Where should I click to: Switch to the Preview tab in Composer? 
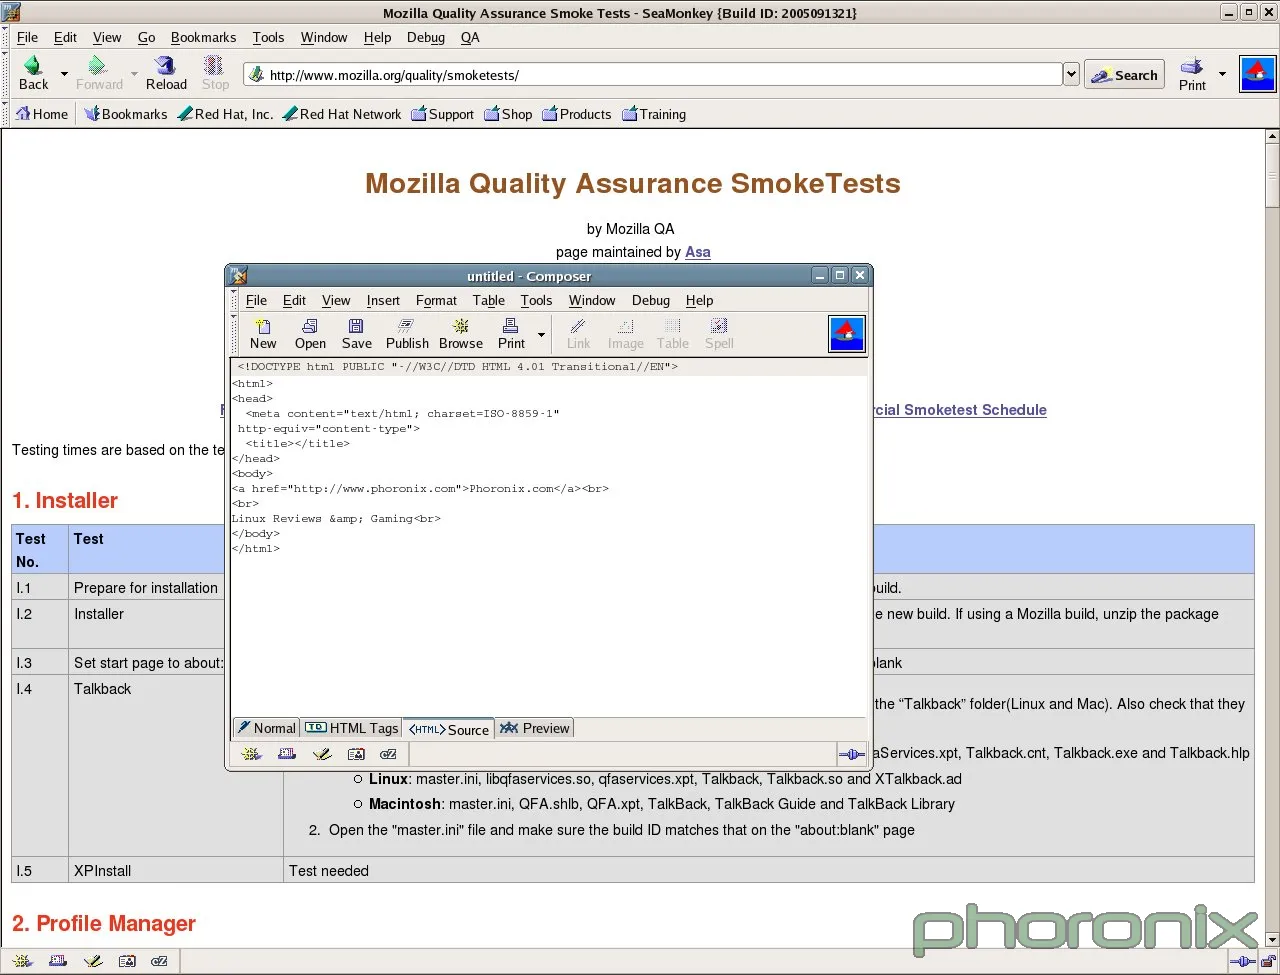(x=535, y=728)
